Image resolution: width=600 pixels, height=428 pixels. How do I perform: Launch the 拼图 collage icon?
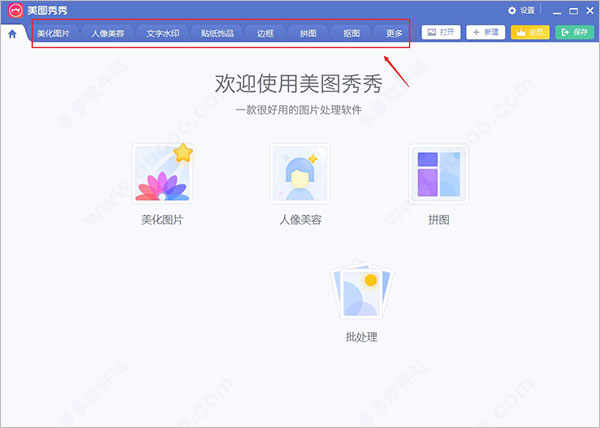pos(437,174)
